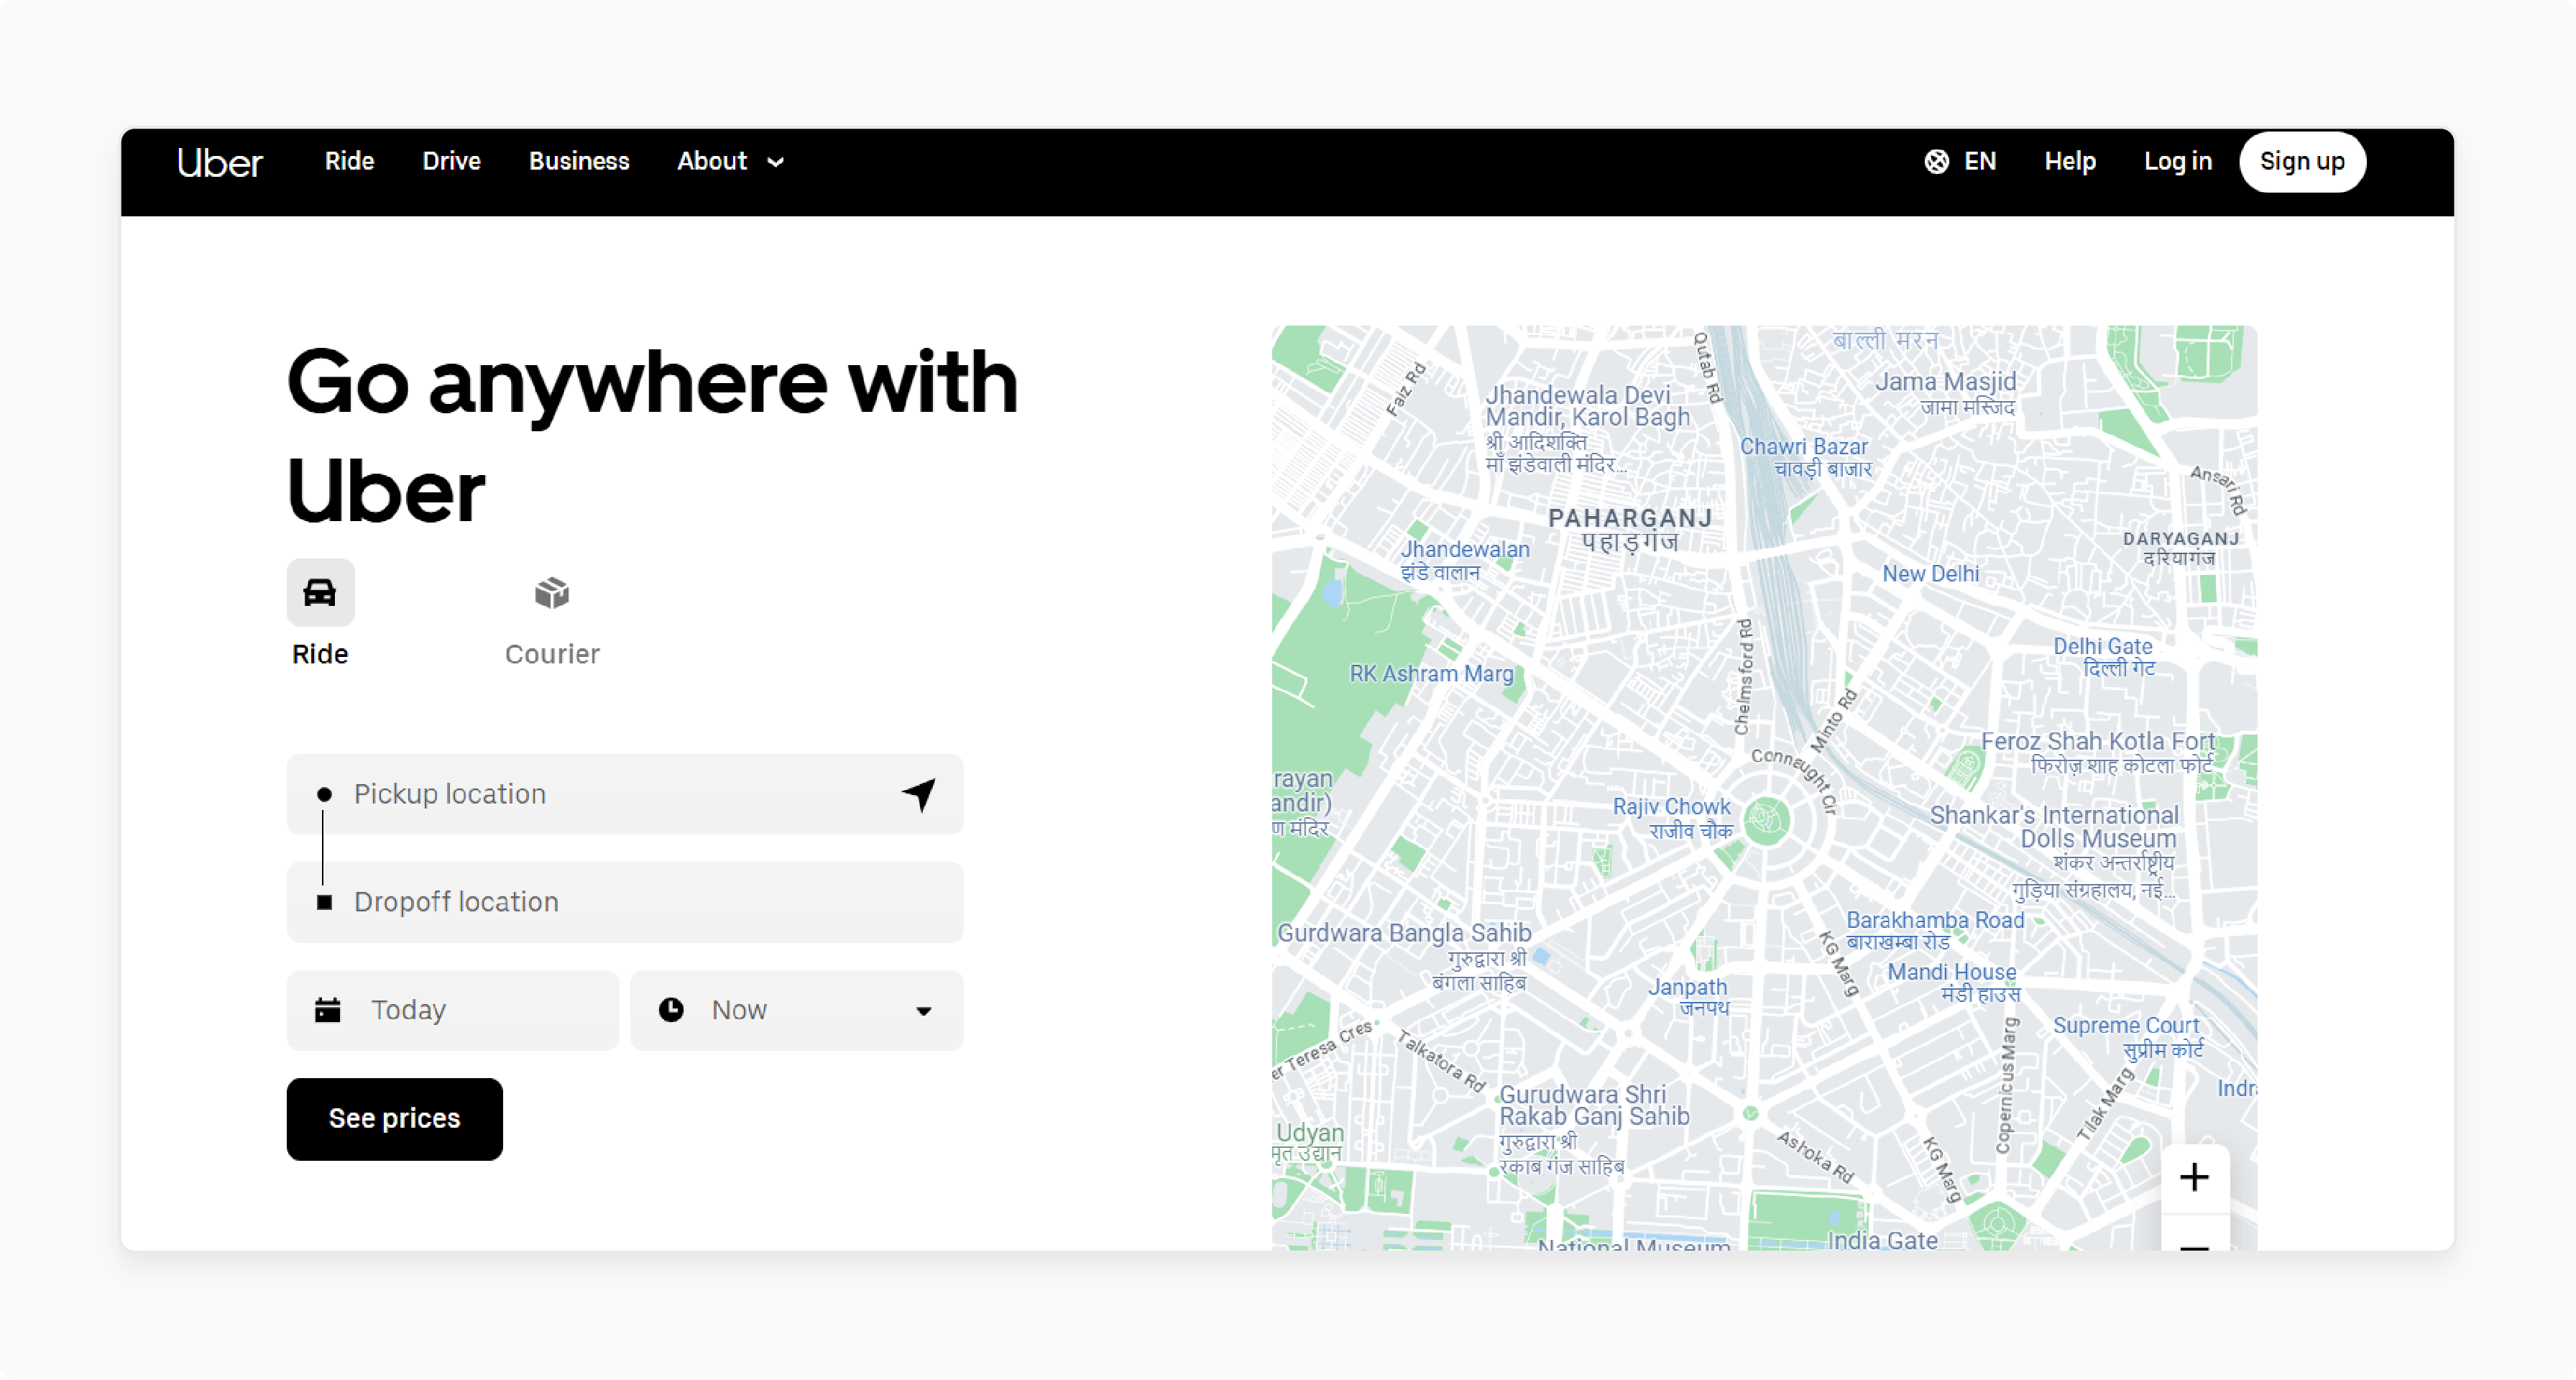
Task: Click the Mandi House map label
Action: (1953, 982)
